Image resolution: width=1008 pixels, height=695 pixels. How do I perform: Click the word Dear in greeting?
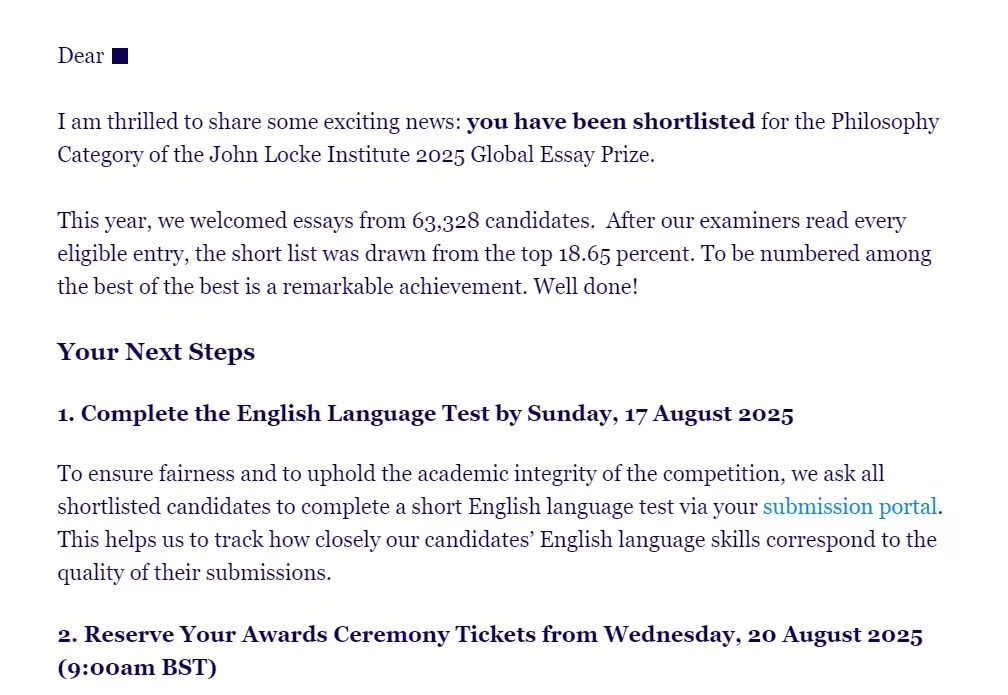point(80,56)
